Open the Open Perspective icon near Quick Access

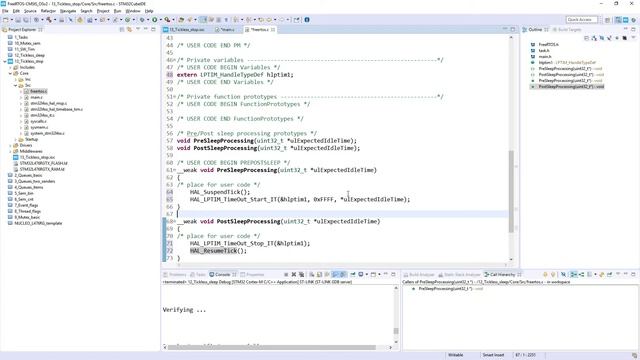607,20
